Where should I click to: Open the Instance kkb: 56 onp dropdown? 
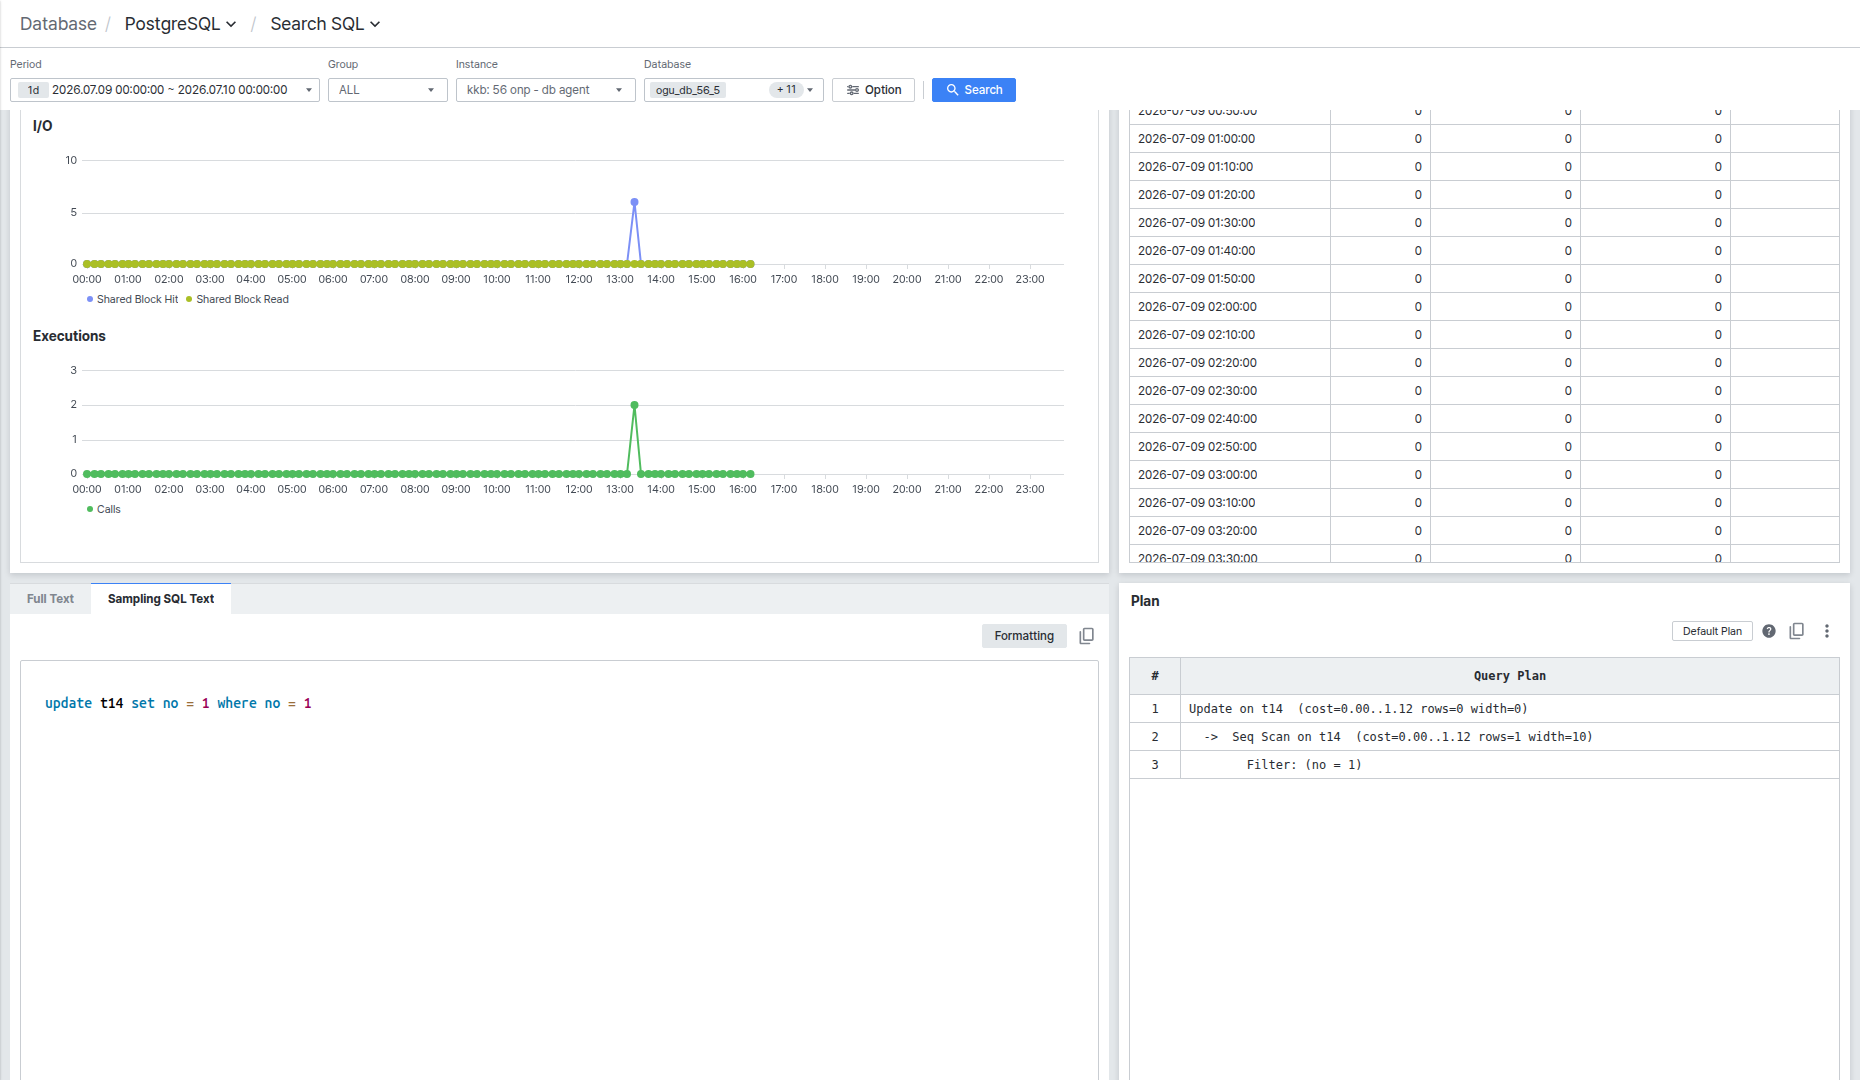point(546,90)
